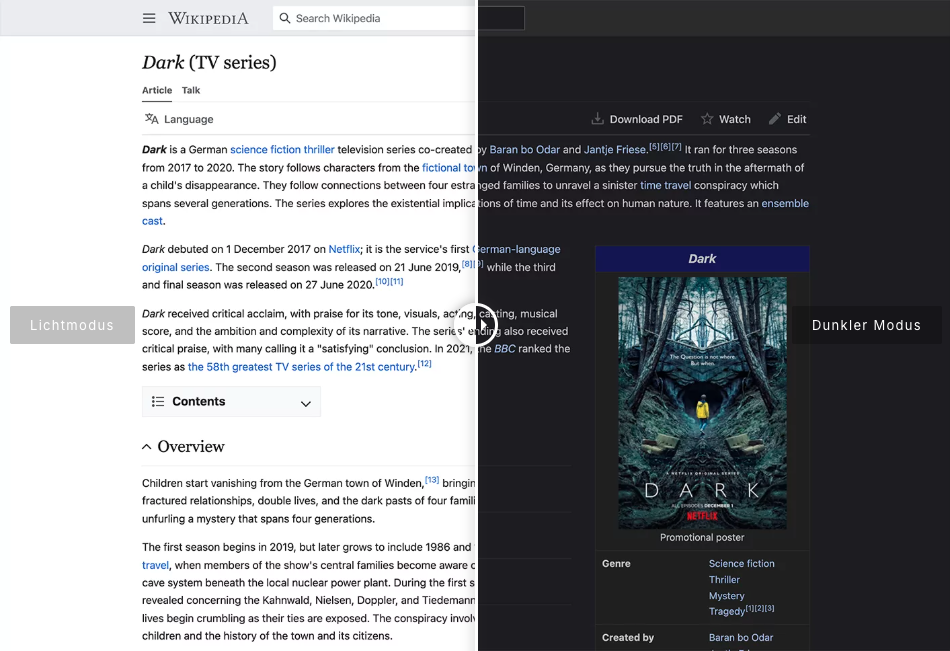The height and width of the screenshot is (651, 950).
Task: Open the 58th greatest TV series link
Action: pyautogui.click(x=301, y=367)
